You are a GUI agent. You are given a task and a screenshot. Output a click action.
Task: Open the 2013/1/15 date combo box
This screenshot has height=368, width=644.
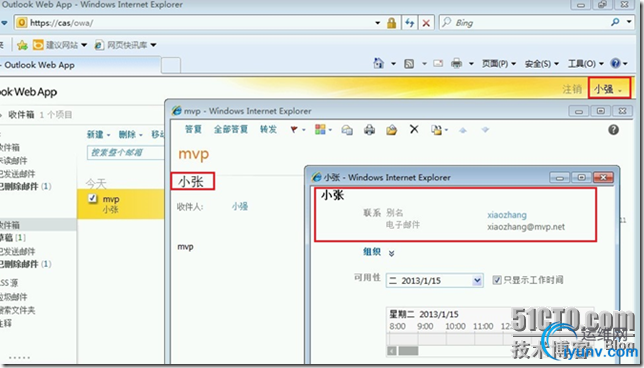[435, 281]
